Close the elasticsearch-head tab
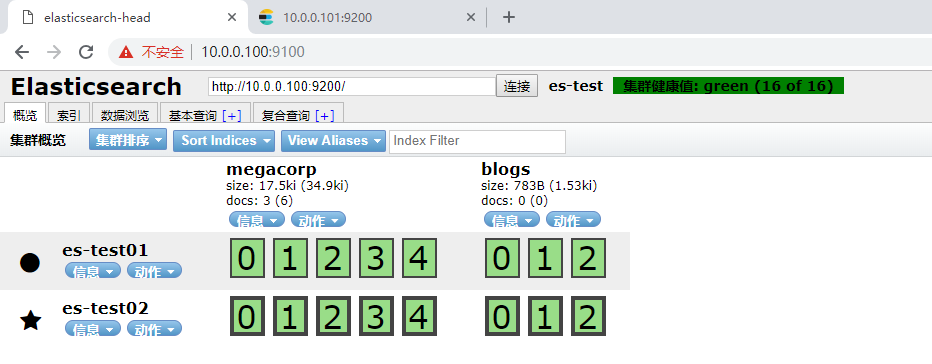 [x=232, y=17]
